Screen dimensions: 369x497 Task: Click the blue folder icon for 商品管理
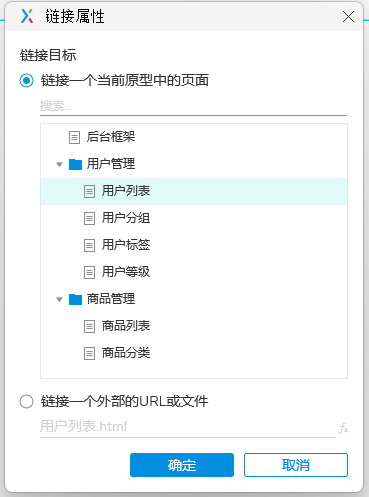(75, 299)
